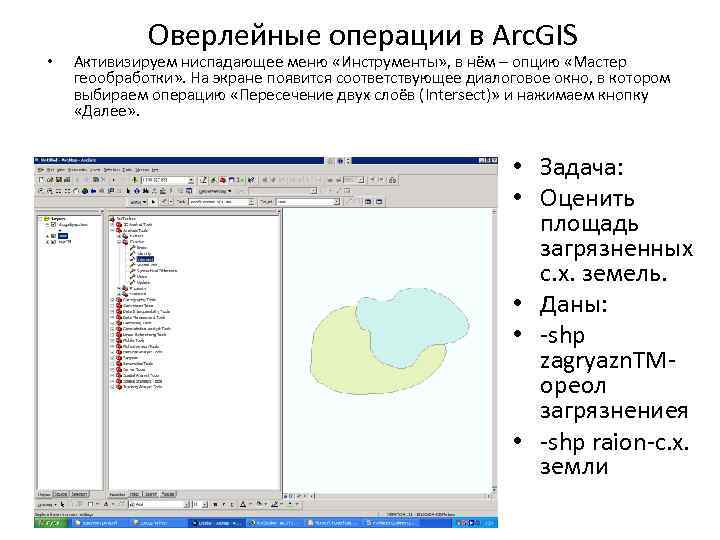Open the Georeferencing dropdown menu
Image resolution: width=720 pixels, height=540 pixels.
pos(215,191)
